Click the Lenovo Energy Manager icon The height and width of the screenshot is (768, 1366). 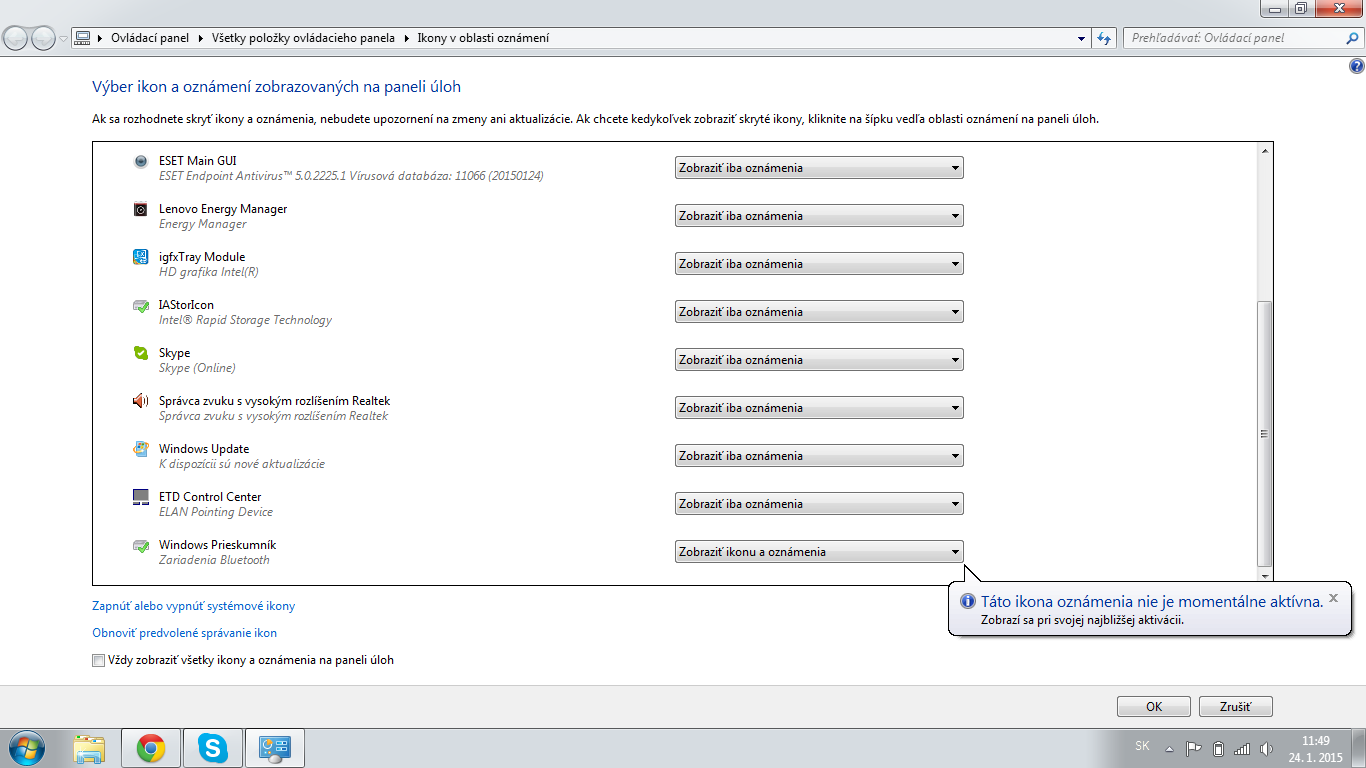(x=141, y=209)
